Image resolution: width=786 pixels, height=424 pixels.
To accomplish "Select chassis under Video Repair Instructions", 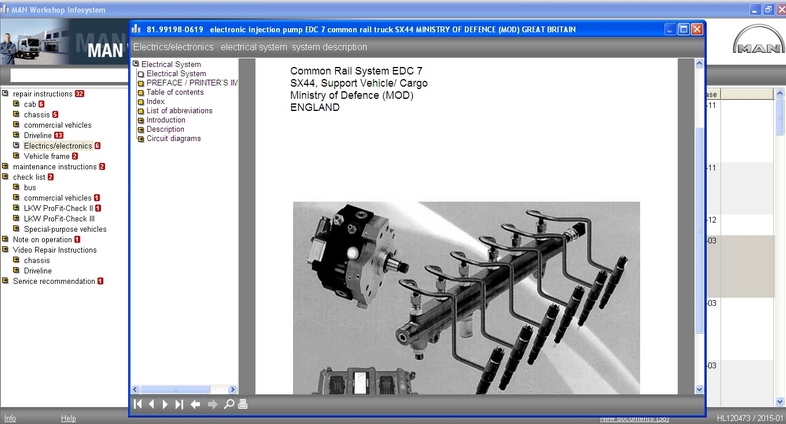I will 37,260.
